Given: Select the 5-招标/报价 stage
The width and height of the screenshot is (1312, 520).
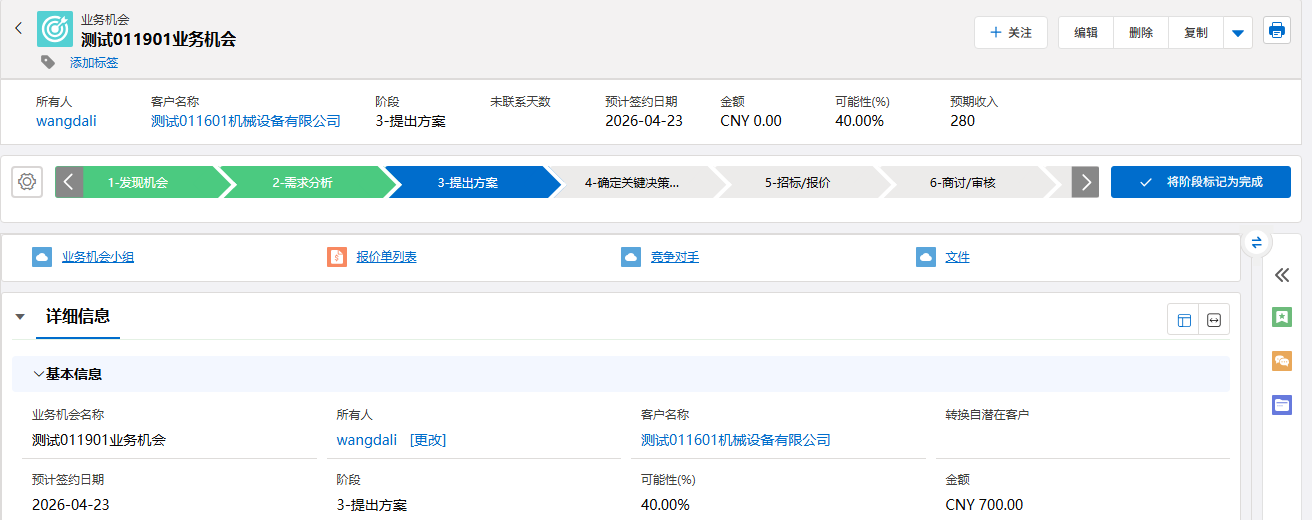Looking at the screenshot, I should point(797,183).
